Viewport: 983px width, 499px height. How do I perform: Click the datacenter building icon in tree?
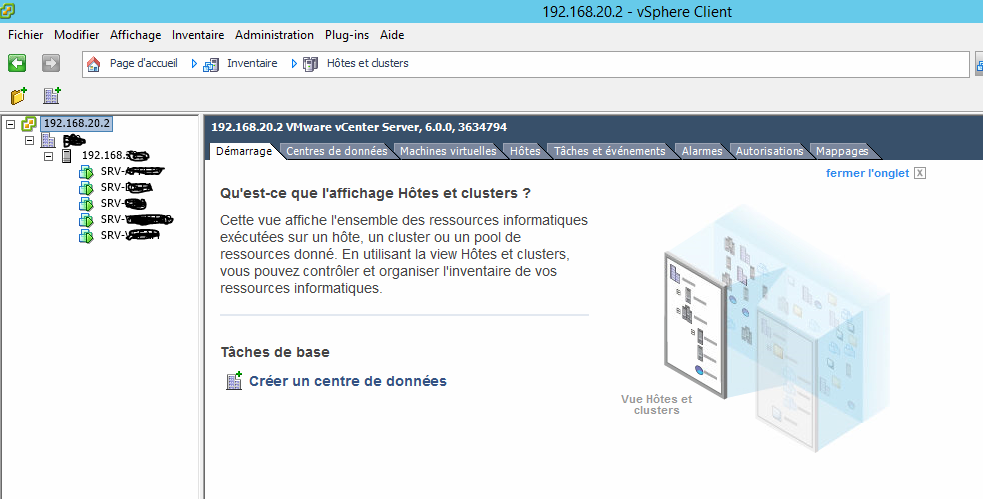coord(48,140)
